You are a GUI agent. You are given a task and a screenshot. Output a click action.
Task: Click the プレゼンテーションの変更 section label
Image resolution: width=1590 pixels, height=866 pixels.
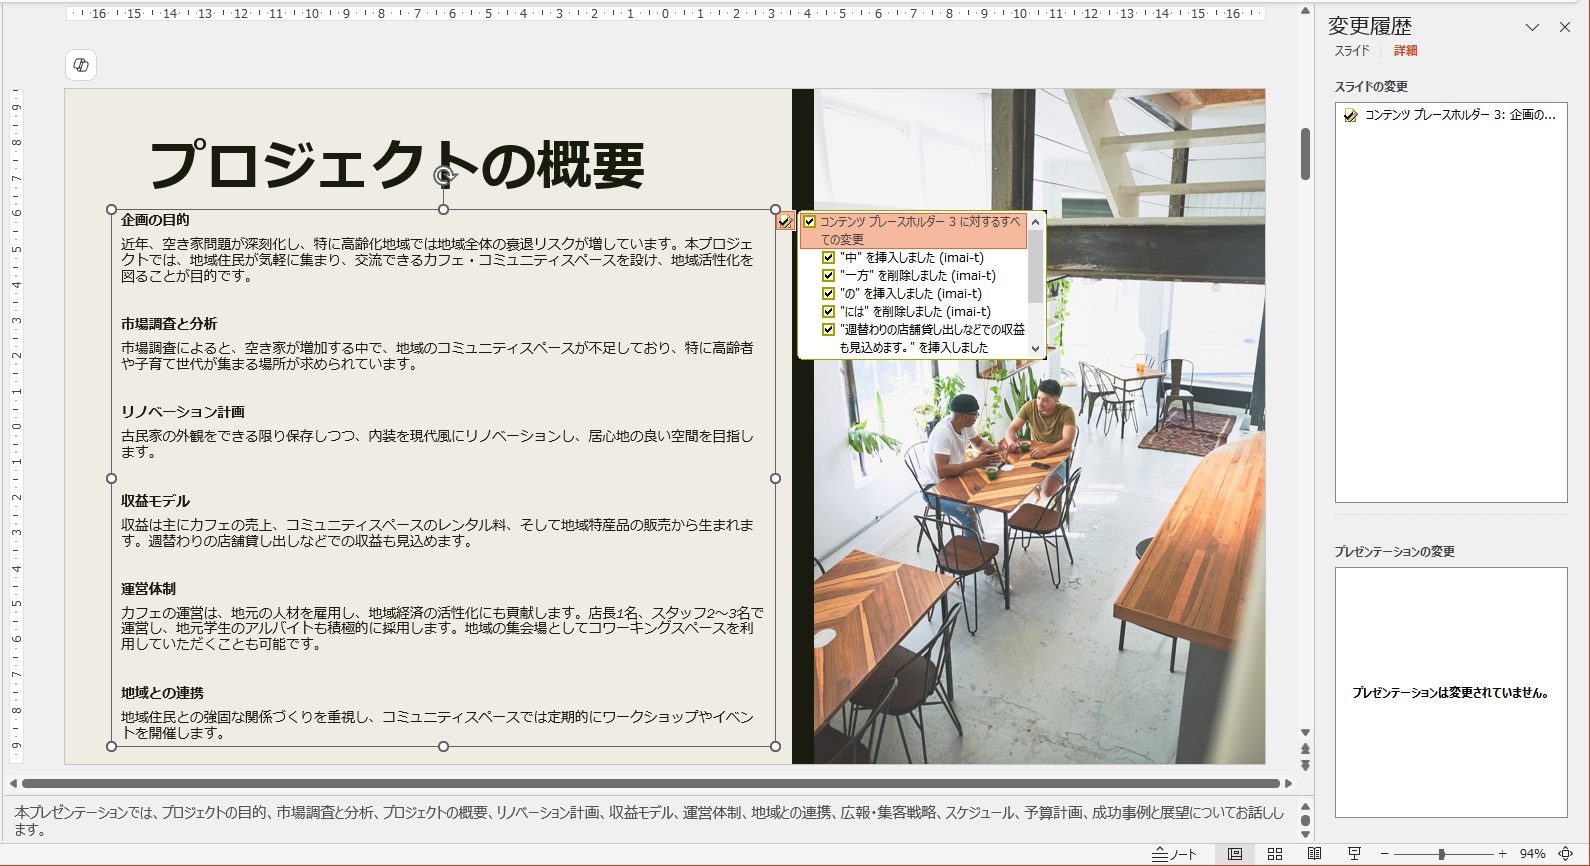[x=1394, y=552]
